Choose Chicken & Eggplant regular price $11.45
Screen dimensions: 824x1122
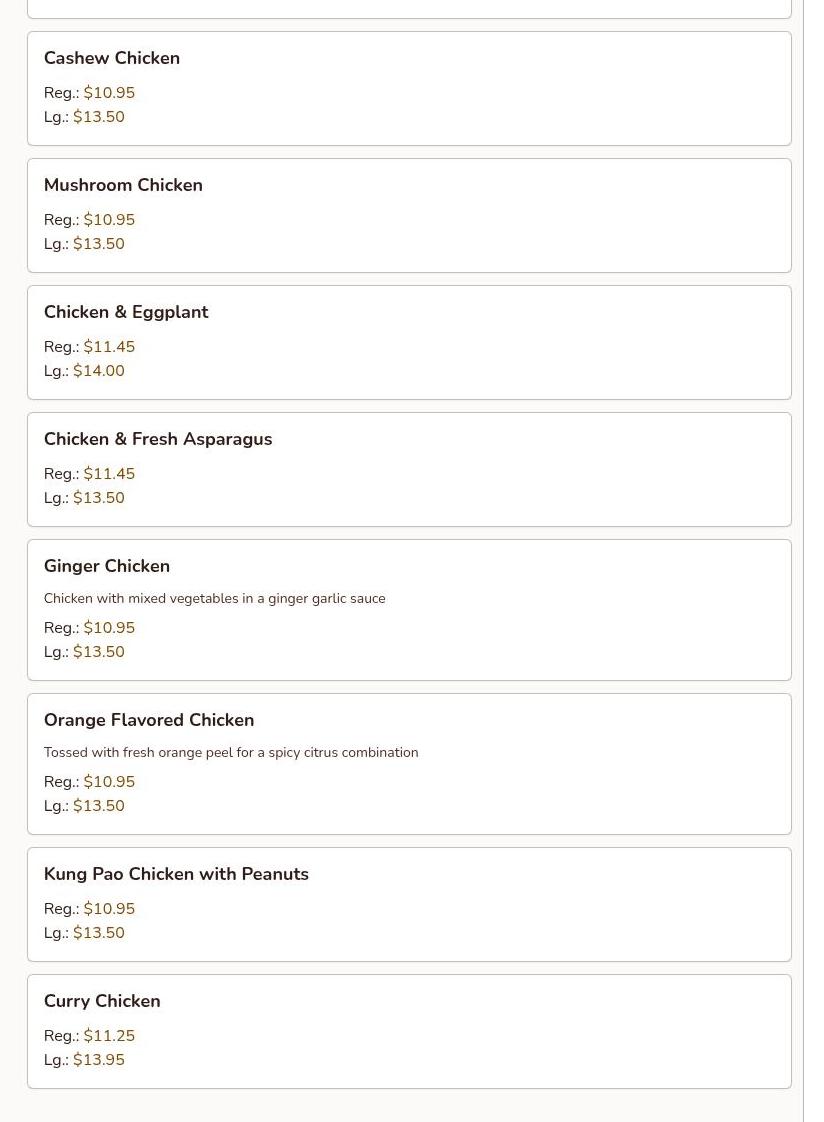(x=109, y=347)
